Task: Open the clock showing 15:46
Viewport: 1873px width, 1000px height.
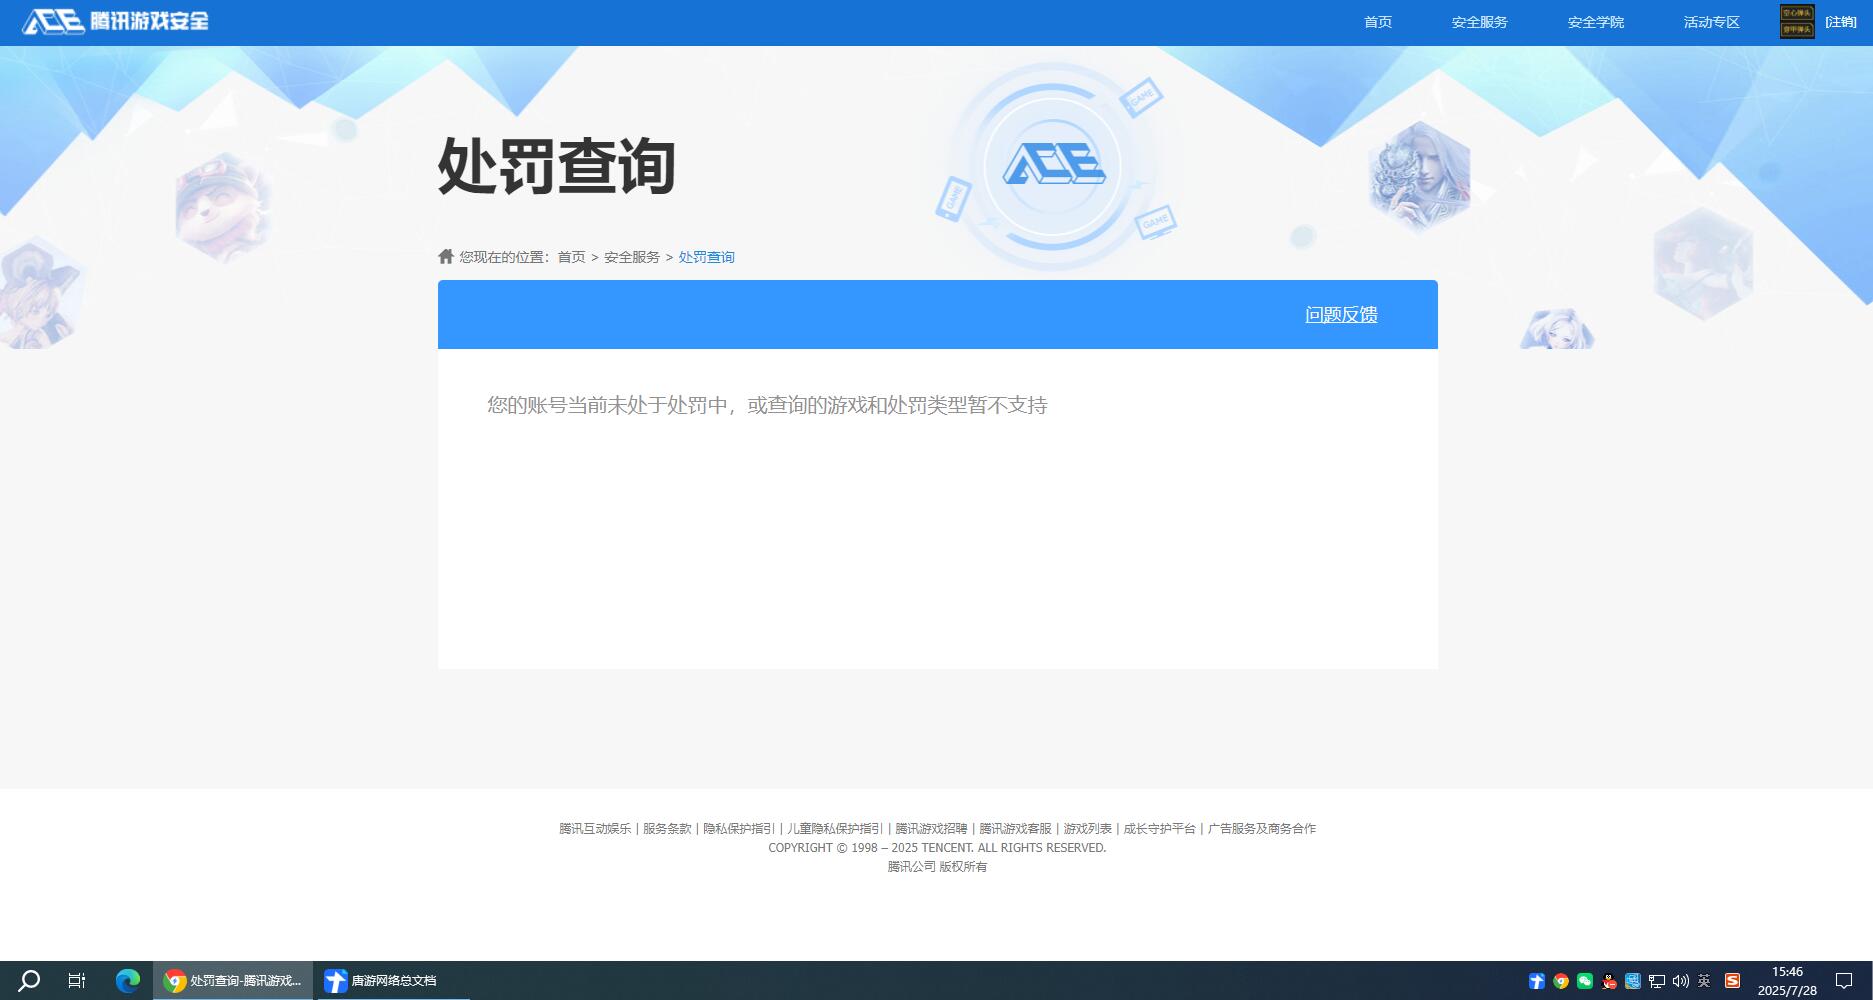Action: (1787, 980)
